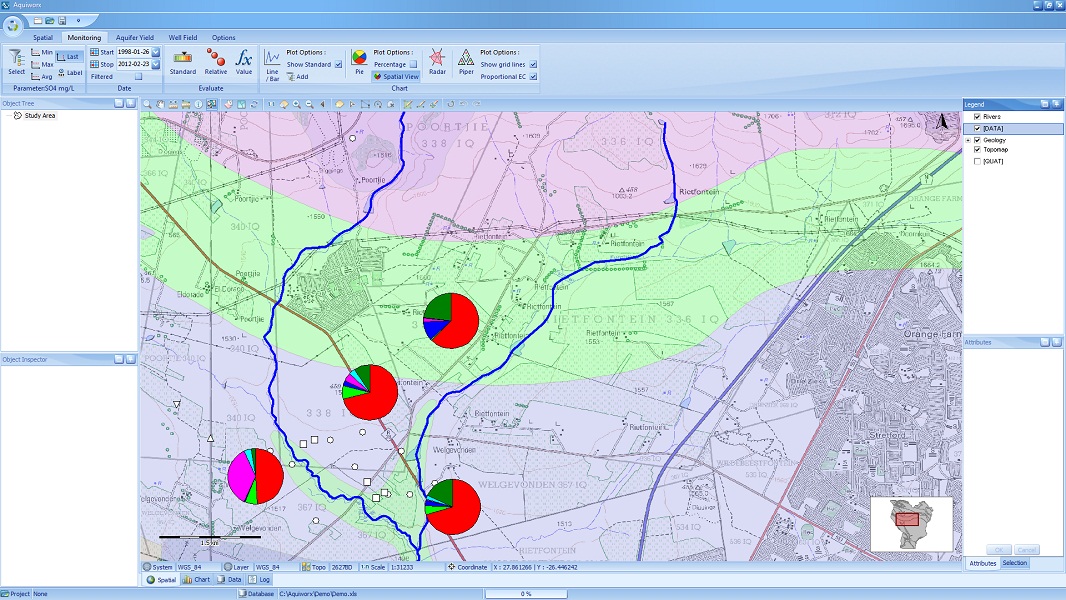Choose the Line / Bar chart icon
Screen dimensions: 1066x600
pyautogui.click(x=272, y=59)
